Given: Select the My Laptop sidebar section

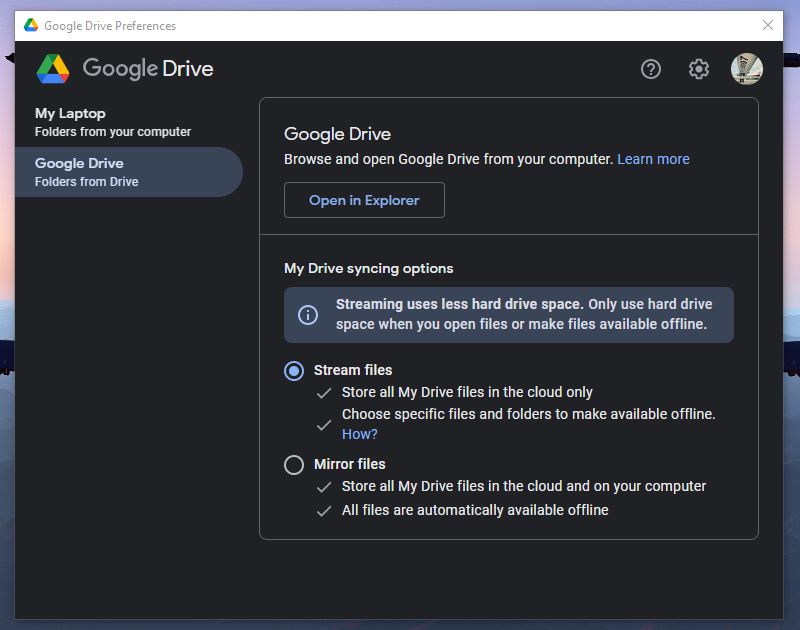Looking at the screenshot, I should pos(120,121).
